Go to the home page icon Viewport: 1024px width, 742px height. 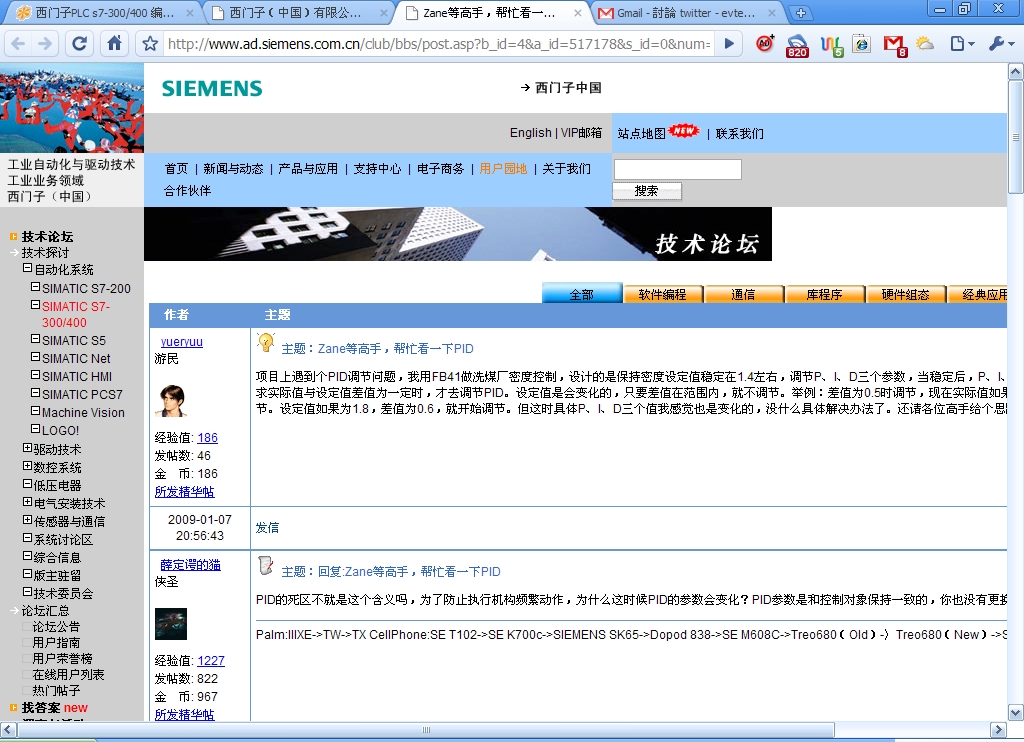tap(114, 44)
